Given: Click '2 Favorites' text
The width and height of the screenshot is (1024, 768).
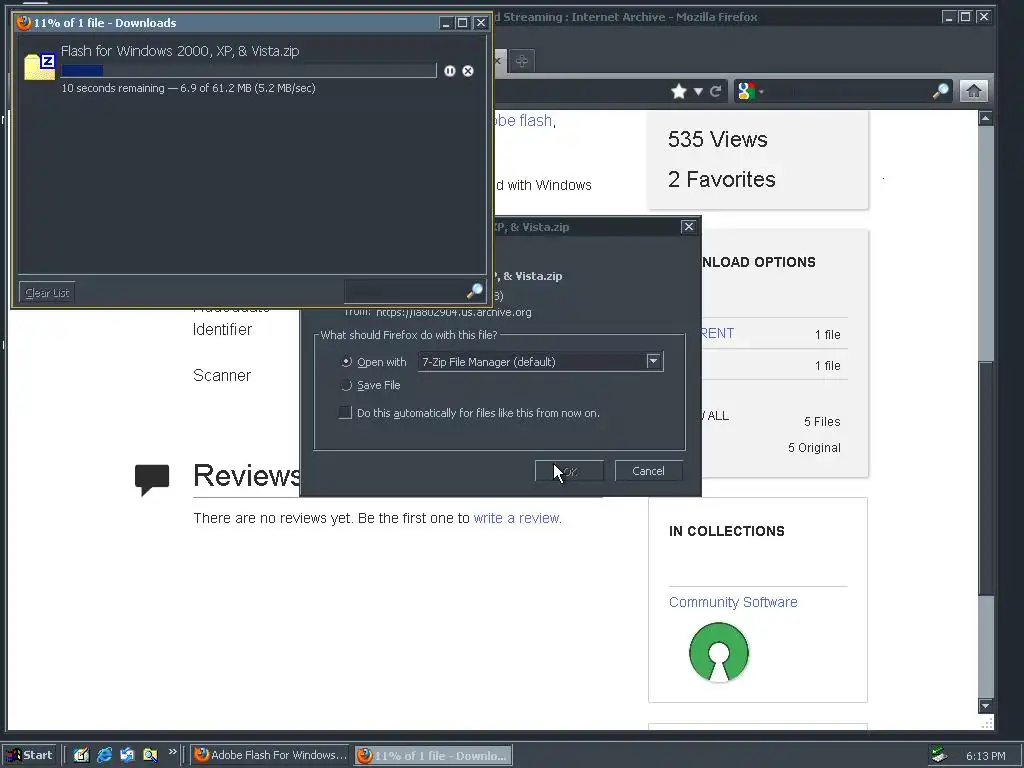Looking at the screenshot, I should click(722, 179).
